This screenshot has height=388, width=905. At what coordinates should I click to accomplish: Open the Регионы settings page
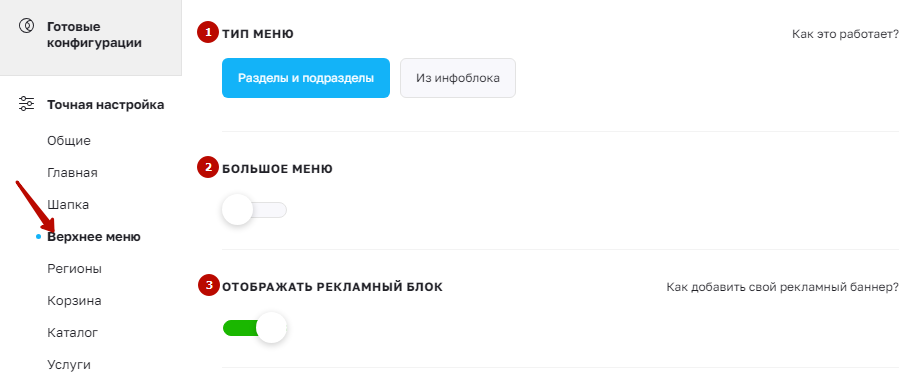tap(74, 269)
